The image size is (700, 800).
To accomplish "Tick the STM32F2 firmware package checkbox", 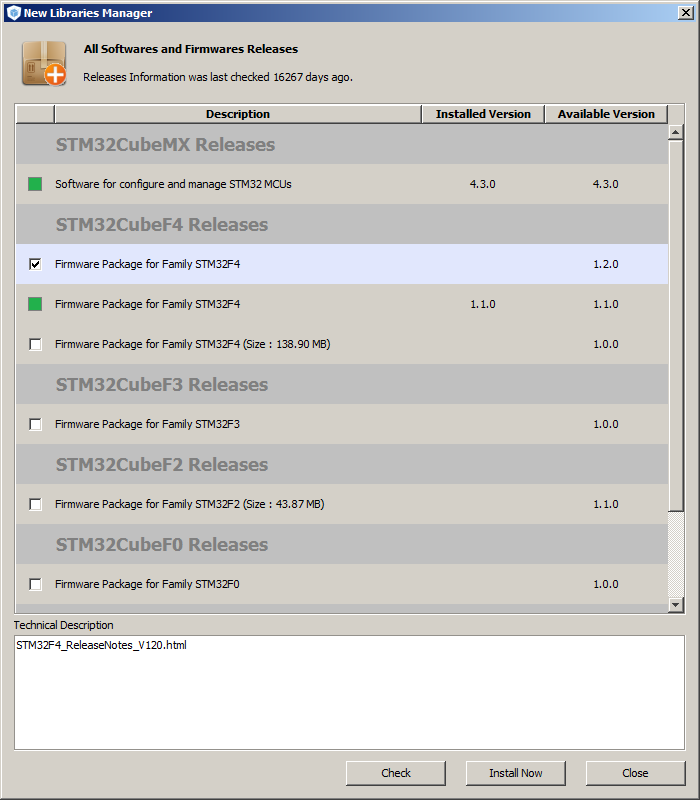I will coord(35,504).
